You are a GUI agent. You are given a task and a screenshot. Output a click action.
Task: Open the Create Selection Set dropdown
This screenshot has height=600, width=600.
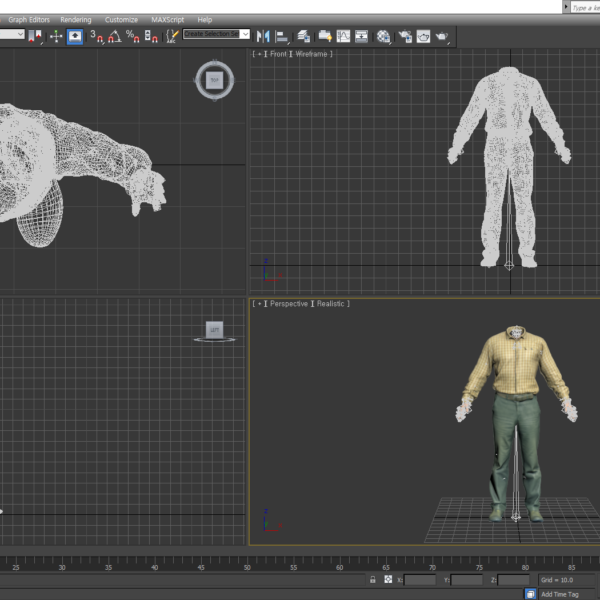[245, 34]
